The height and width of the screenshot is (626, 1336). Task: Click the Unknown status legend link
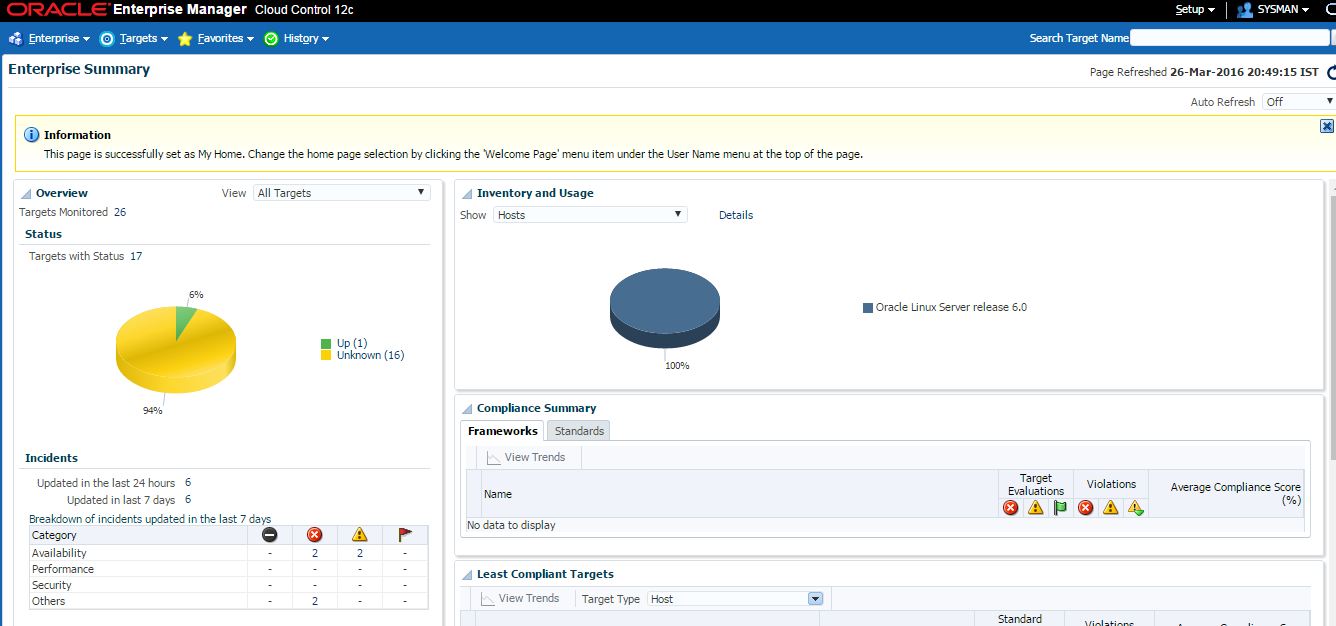[358, 355]
